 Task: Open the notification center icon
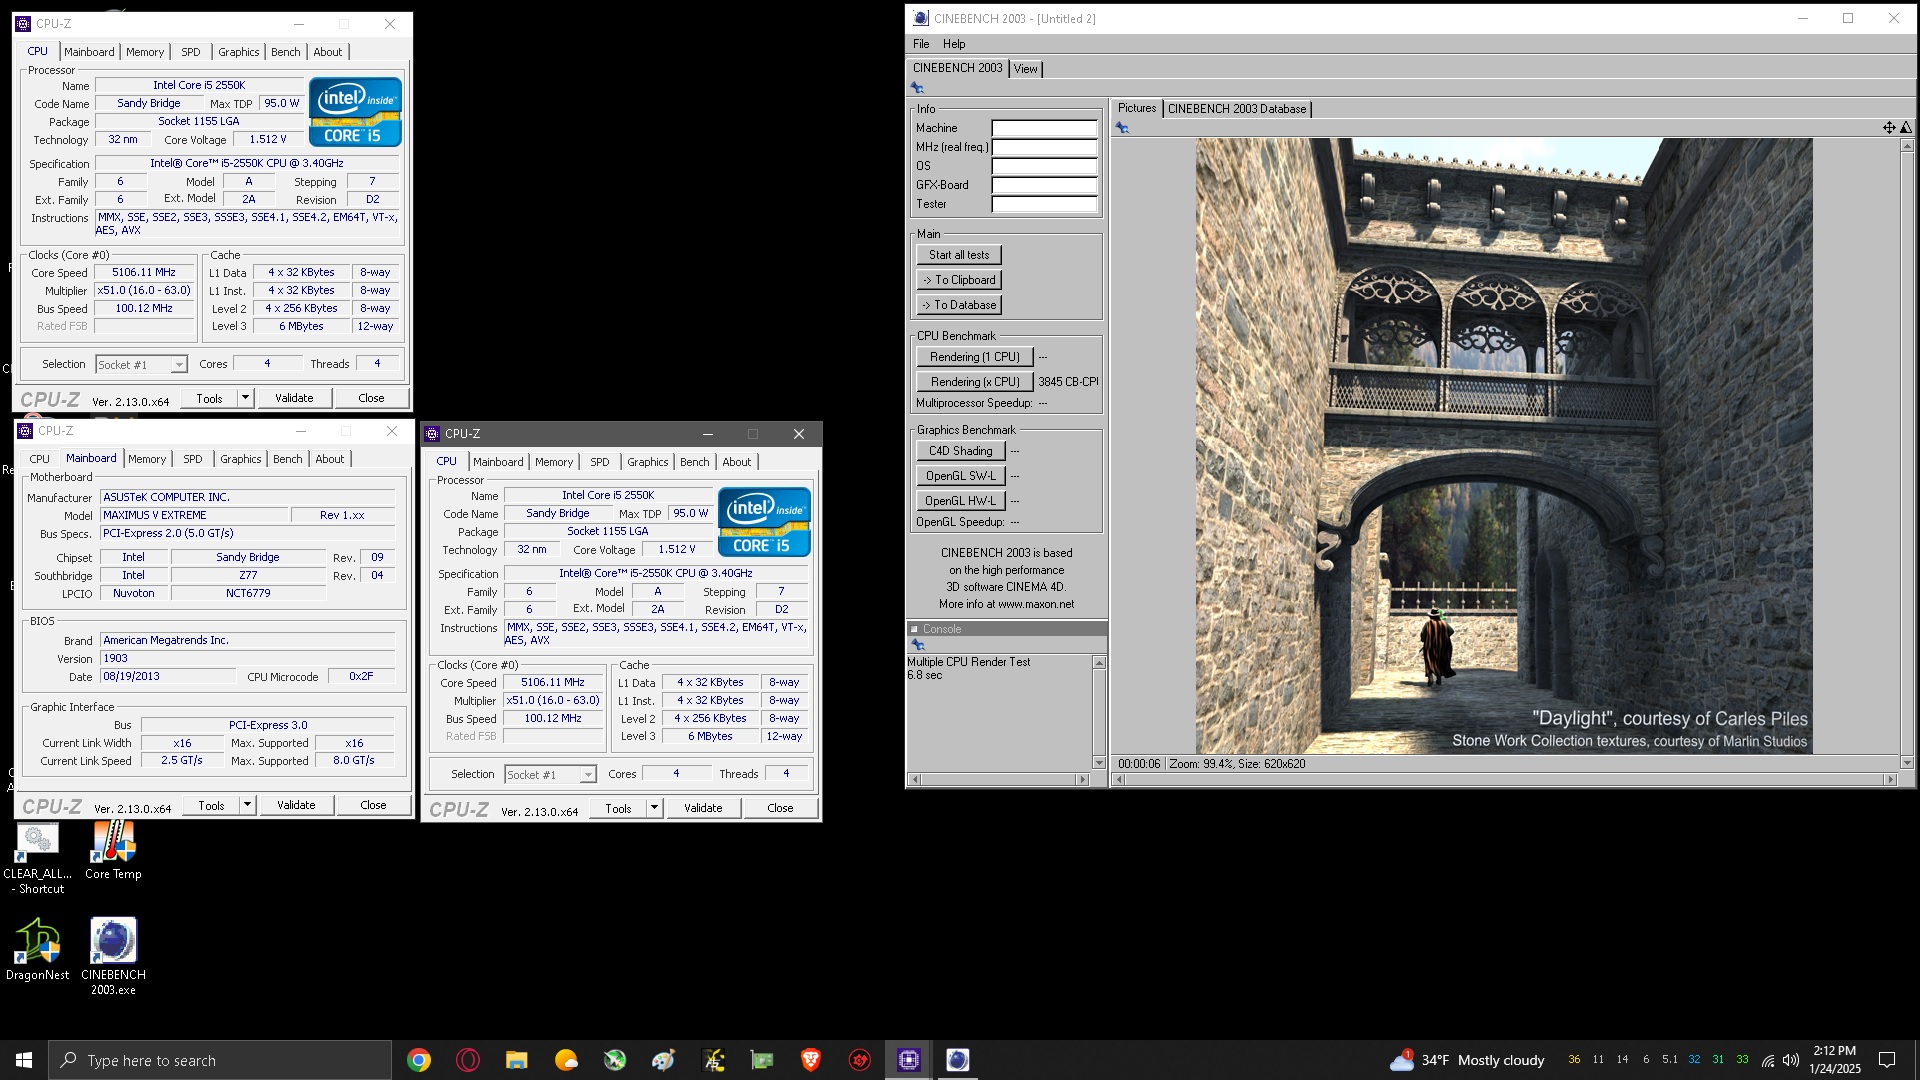[x=1887, y=1060]
